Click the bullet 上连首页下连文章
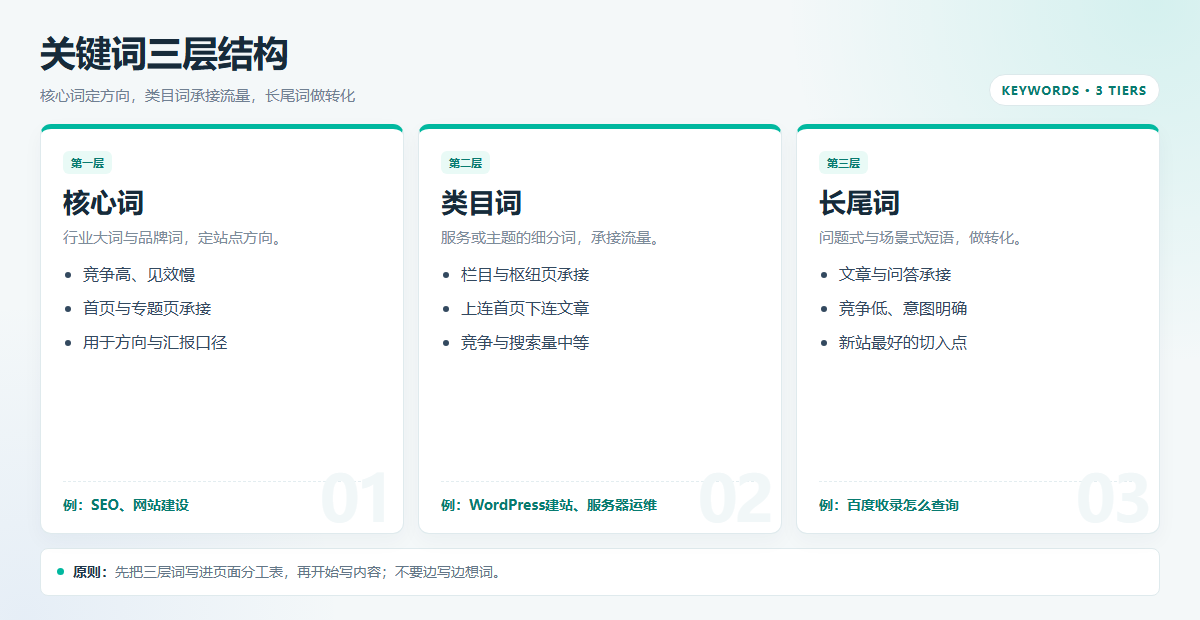Screen dimensions: 1200x620 [525, 309]
